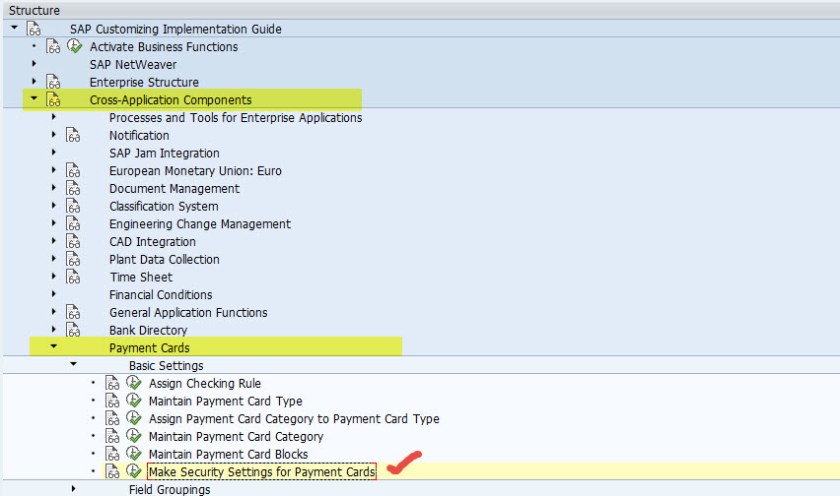Screen dimensions: 840x496
Task: Select the Payment Cards tree entry
Action: [149, 348]
